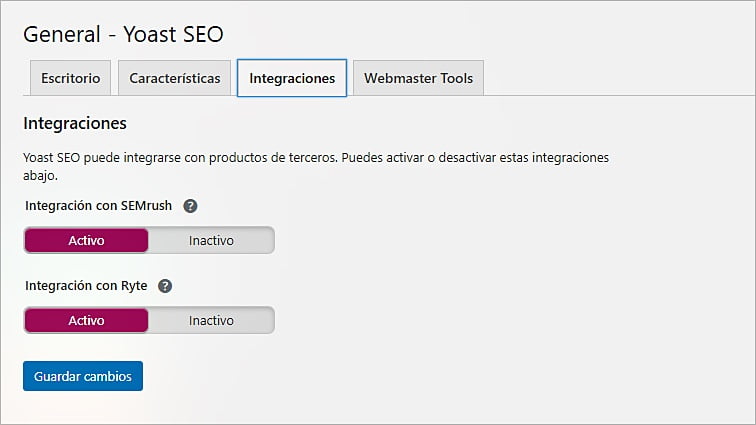This screenshot has width=756, height=425.
Task: Open the help icon for Ryte integration
Action: (x=165, y=286)
